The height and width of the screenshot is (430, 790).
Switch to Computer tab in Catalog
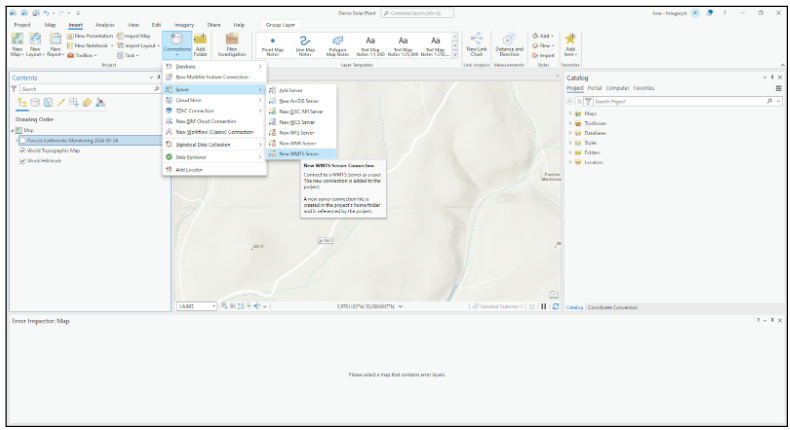click(617, 88)
